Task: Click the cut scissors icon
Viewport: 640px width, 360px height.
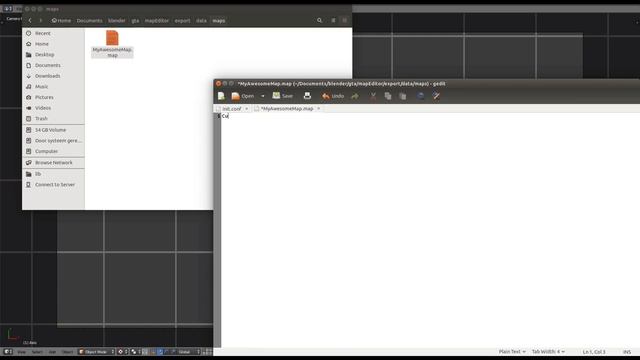Action: 373,96
